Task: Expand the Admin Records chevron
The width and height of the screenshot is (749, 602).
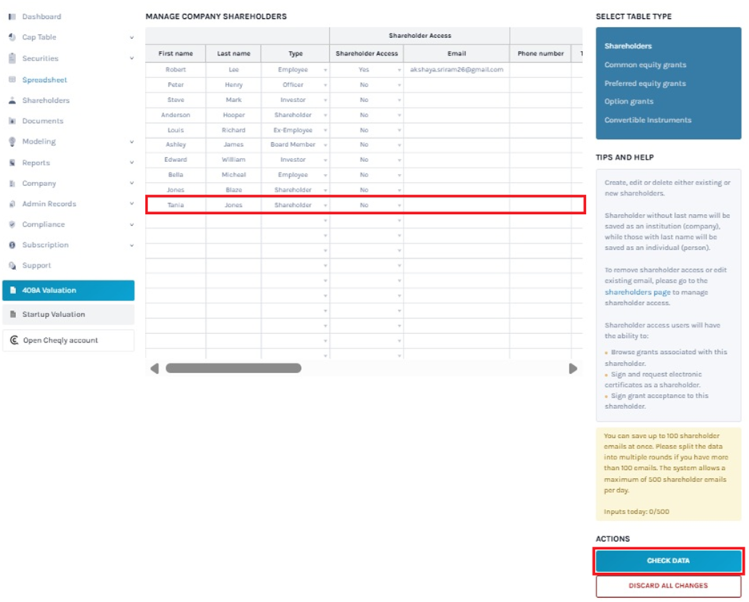Action: point(132,204)
